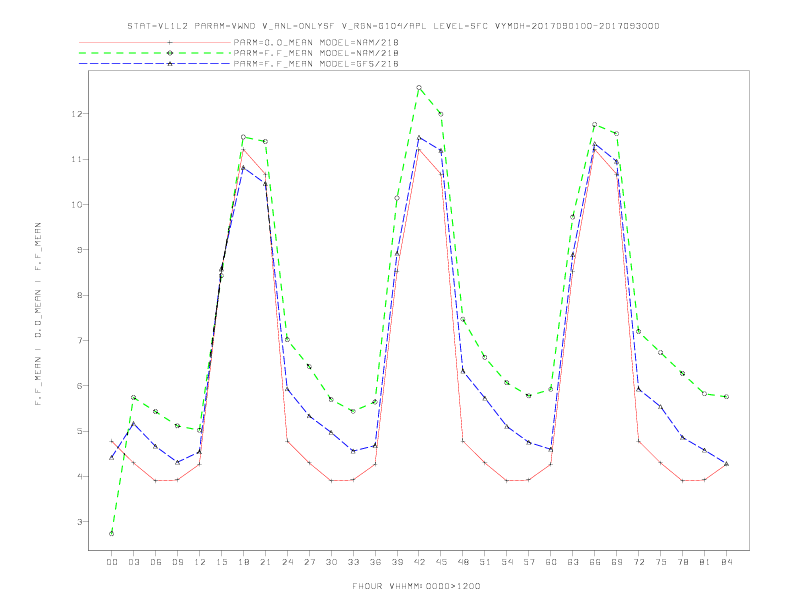Click x-axis tick label 27
Viewport: 792px width, 612px height.
coord(309,562)
